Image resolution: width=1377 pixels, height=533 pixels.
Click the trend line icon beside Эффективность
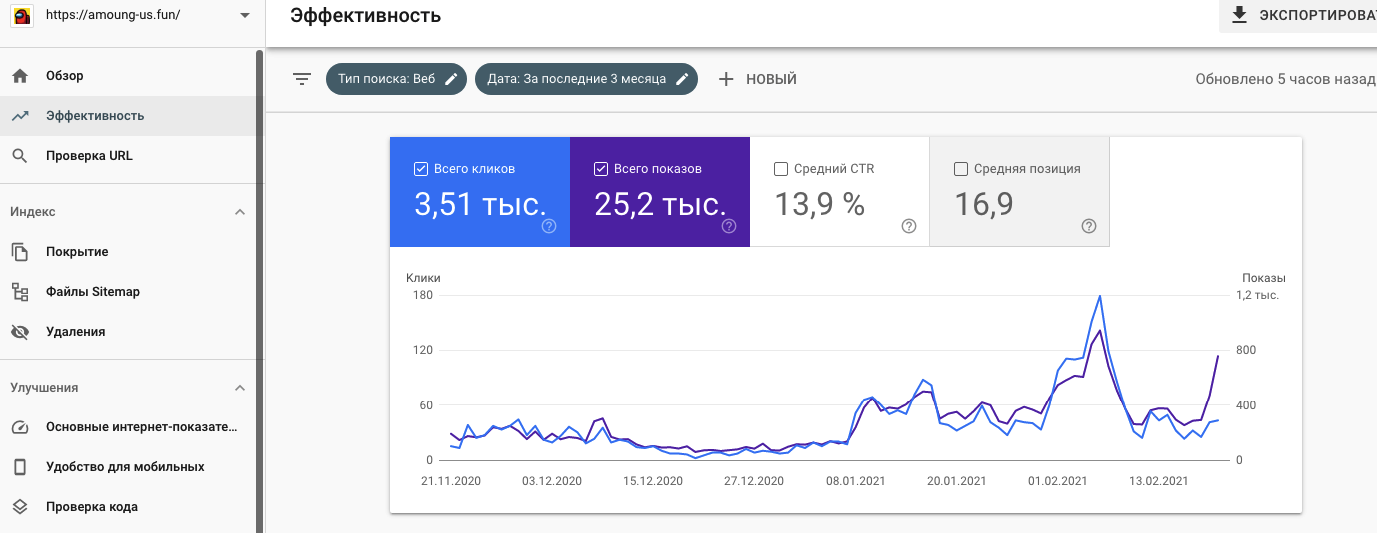[19, 116]
